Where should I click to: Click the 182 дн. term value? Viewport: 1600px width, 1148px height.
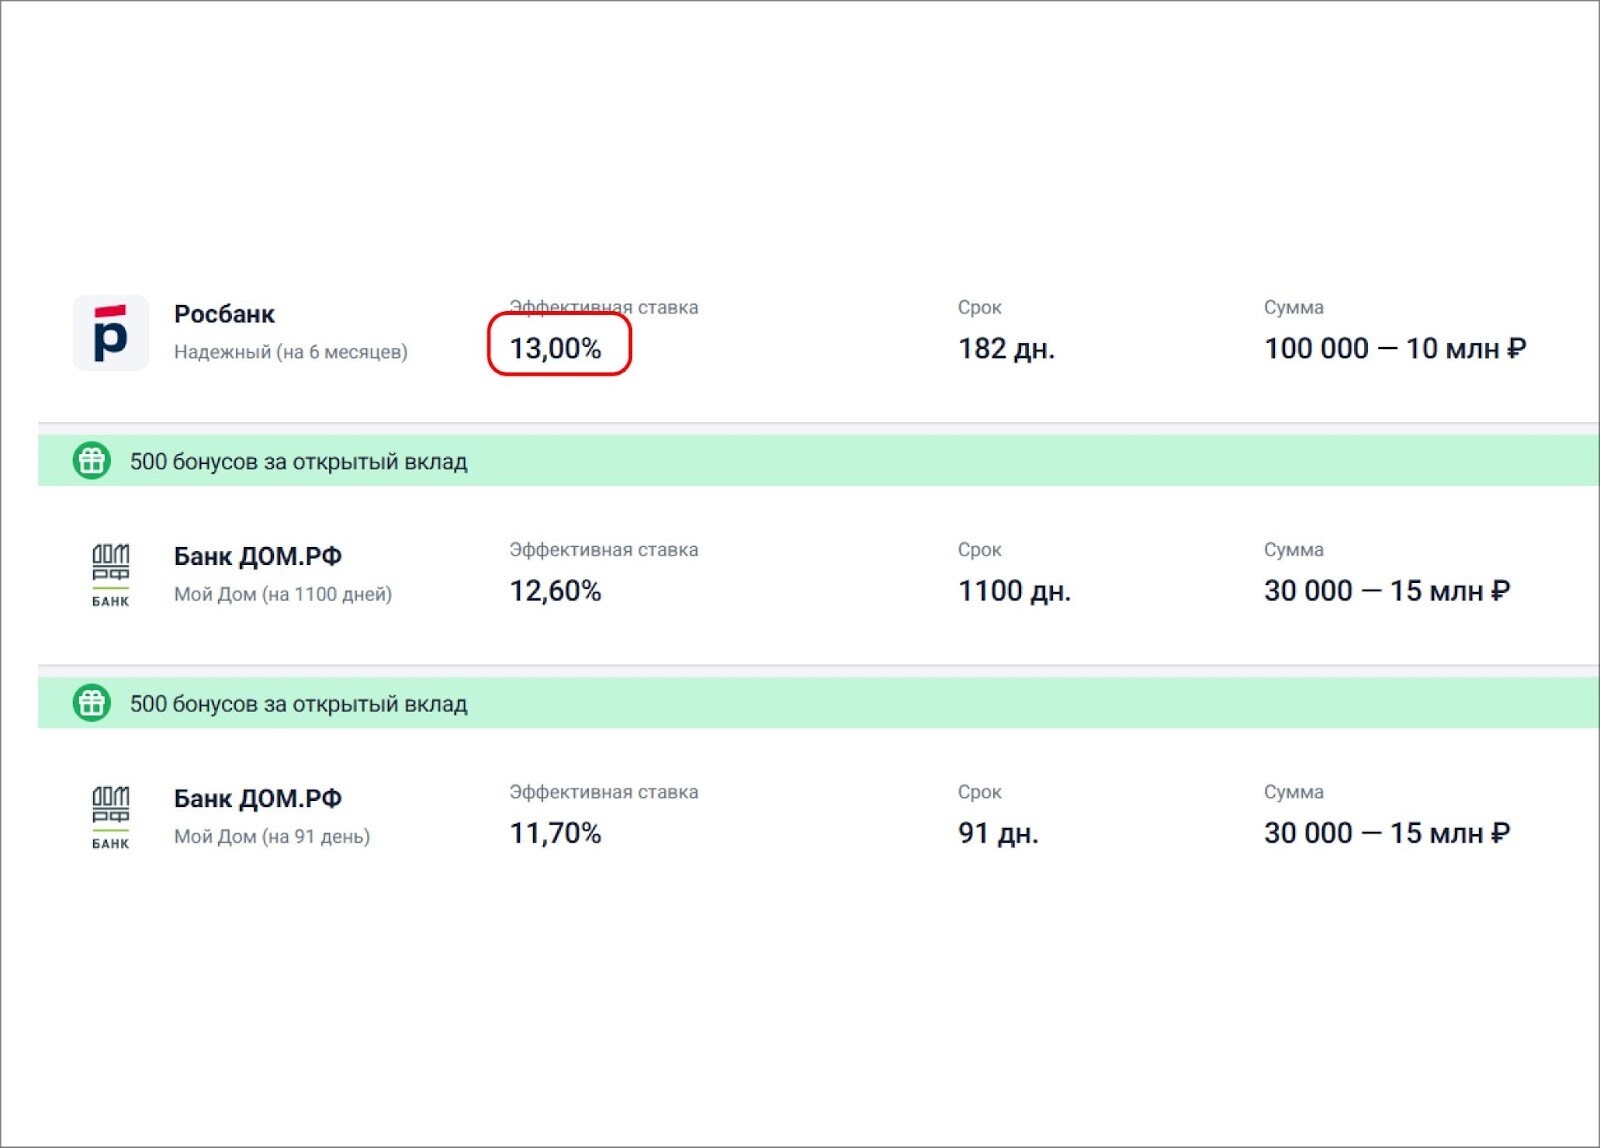tap(1006, 348)
